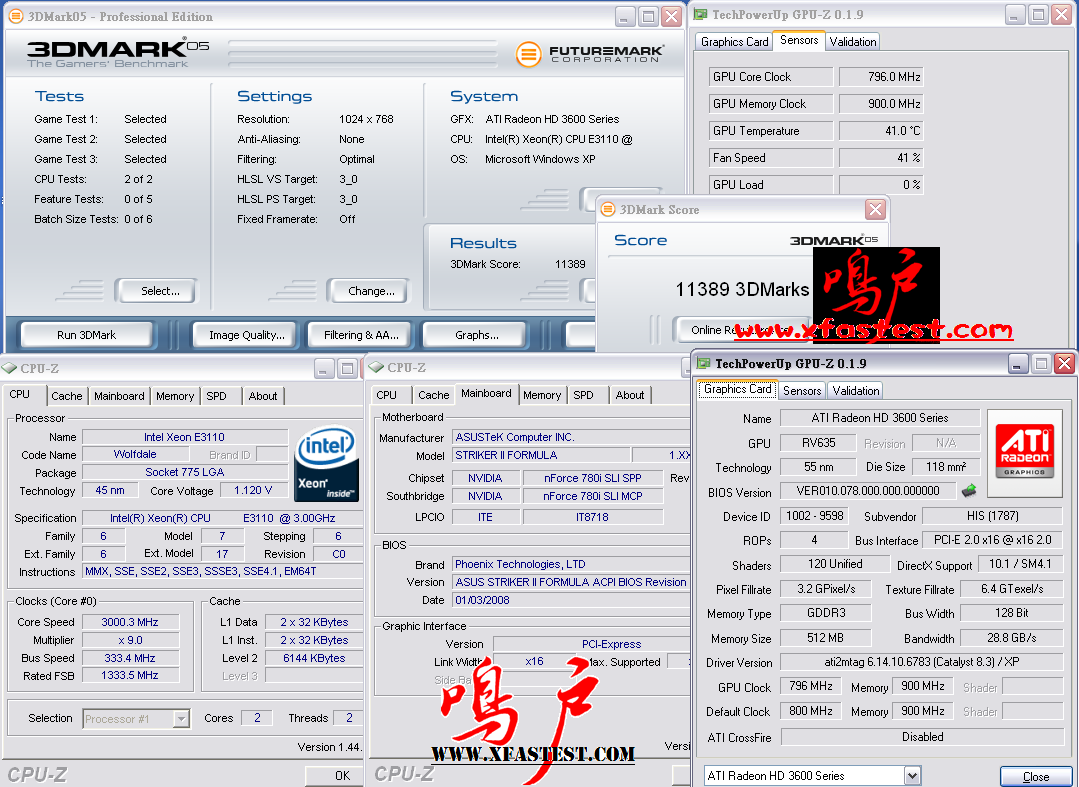Viewport: 1079px width, 787px height.
Task: Click the Wolfdale code name field
Action: click(135, 454)
